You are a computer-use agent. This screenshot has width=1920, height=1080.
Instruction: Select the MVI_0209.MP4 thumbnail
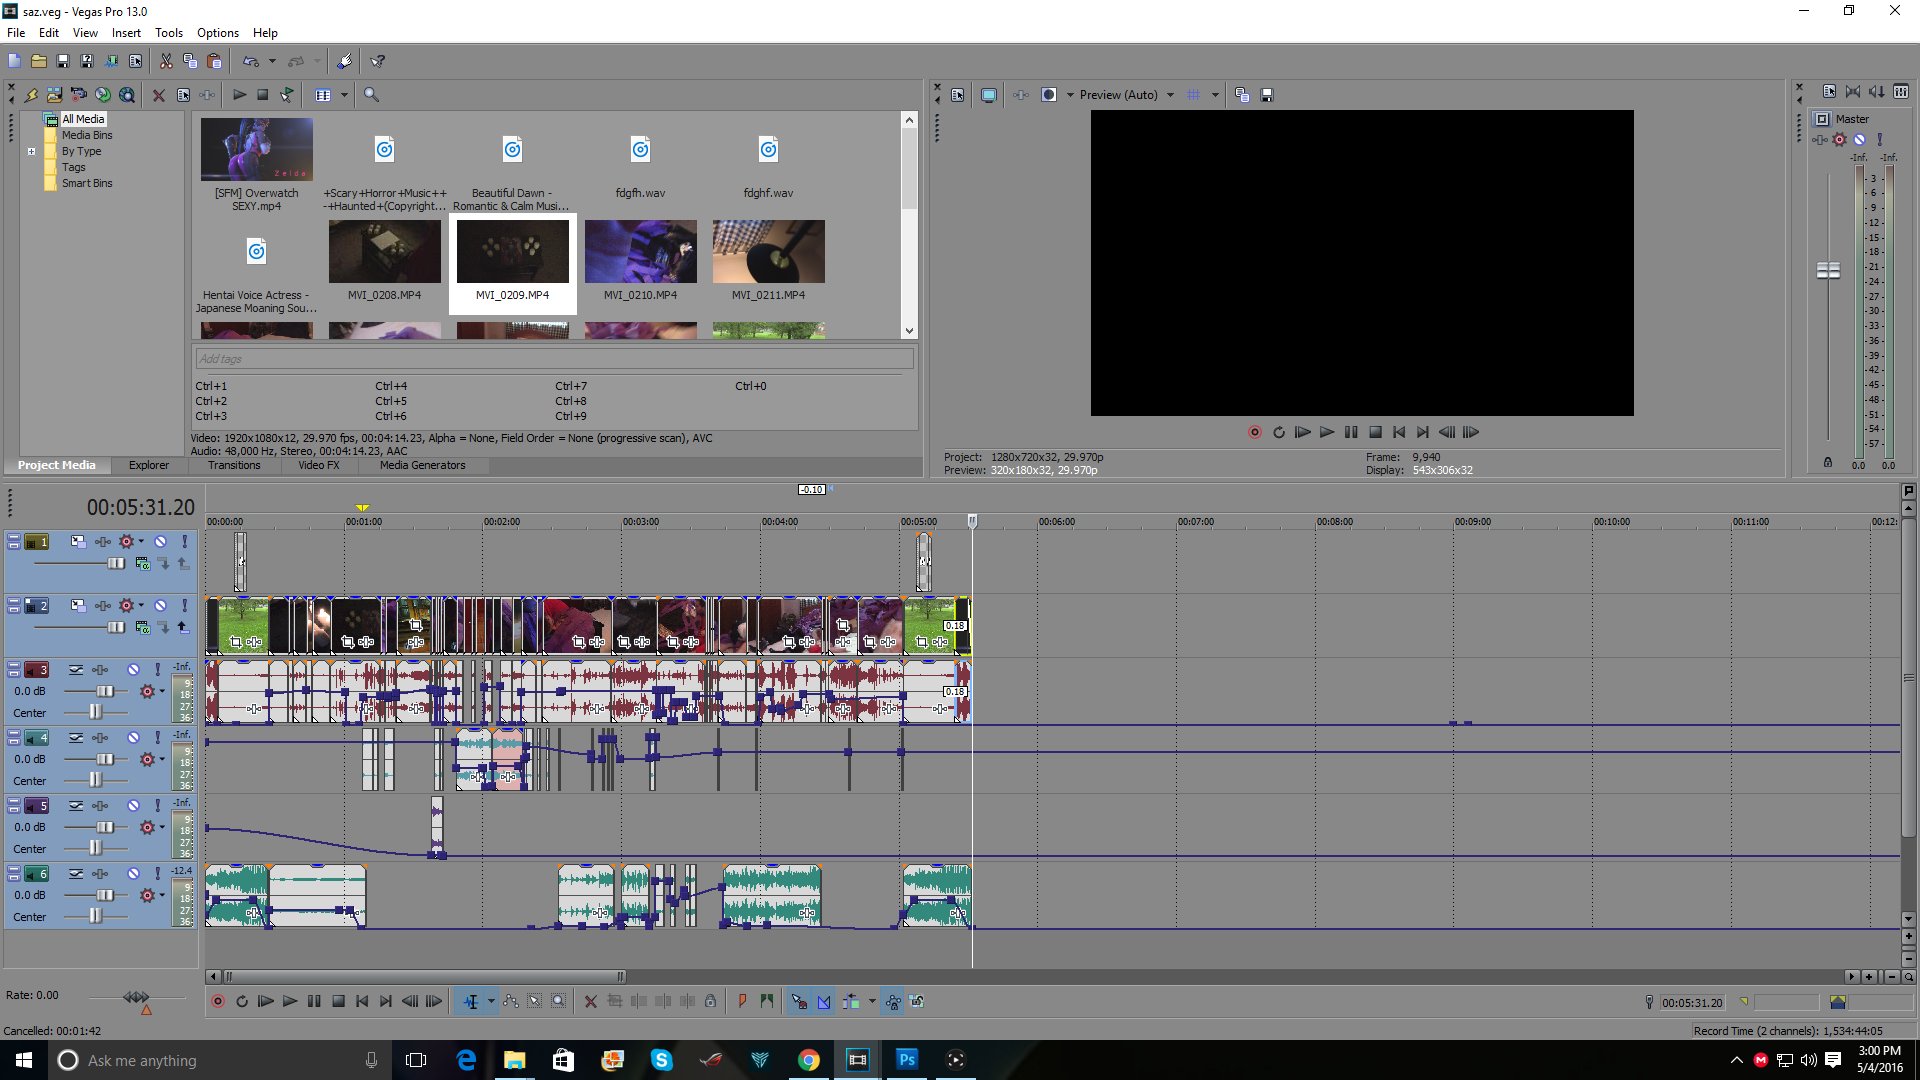click(512, 252)
